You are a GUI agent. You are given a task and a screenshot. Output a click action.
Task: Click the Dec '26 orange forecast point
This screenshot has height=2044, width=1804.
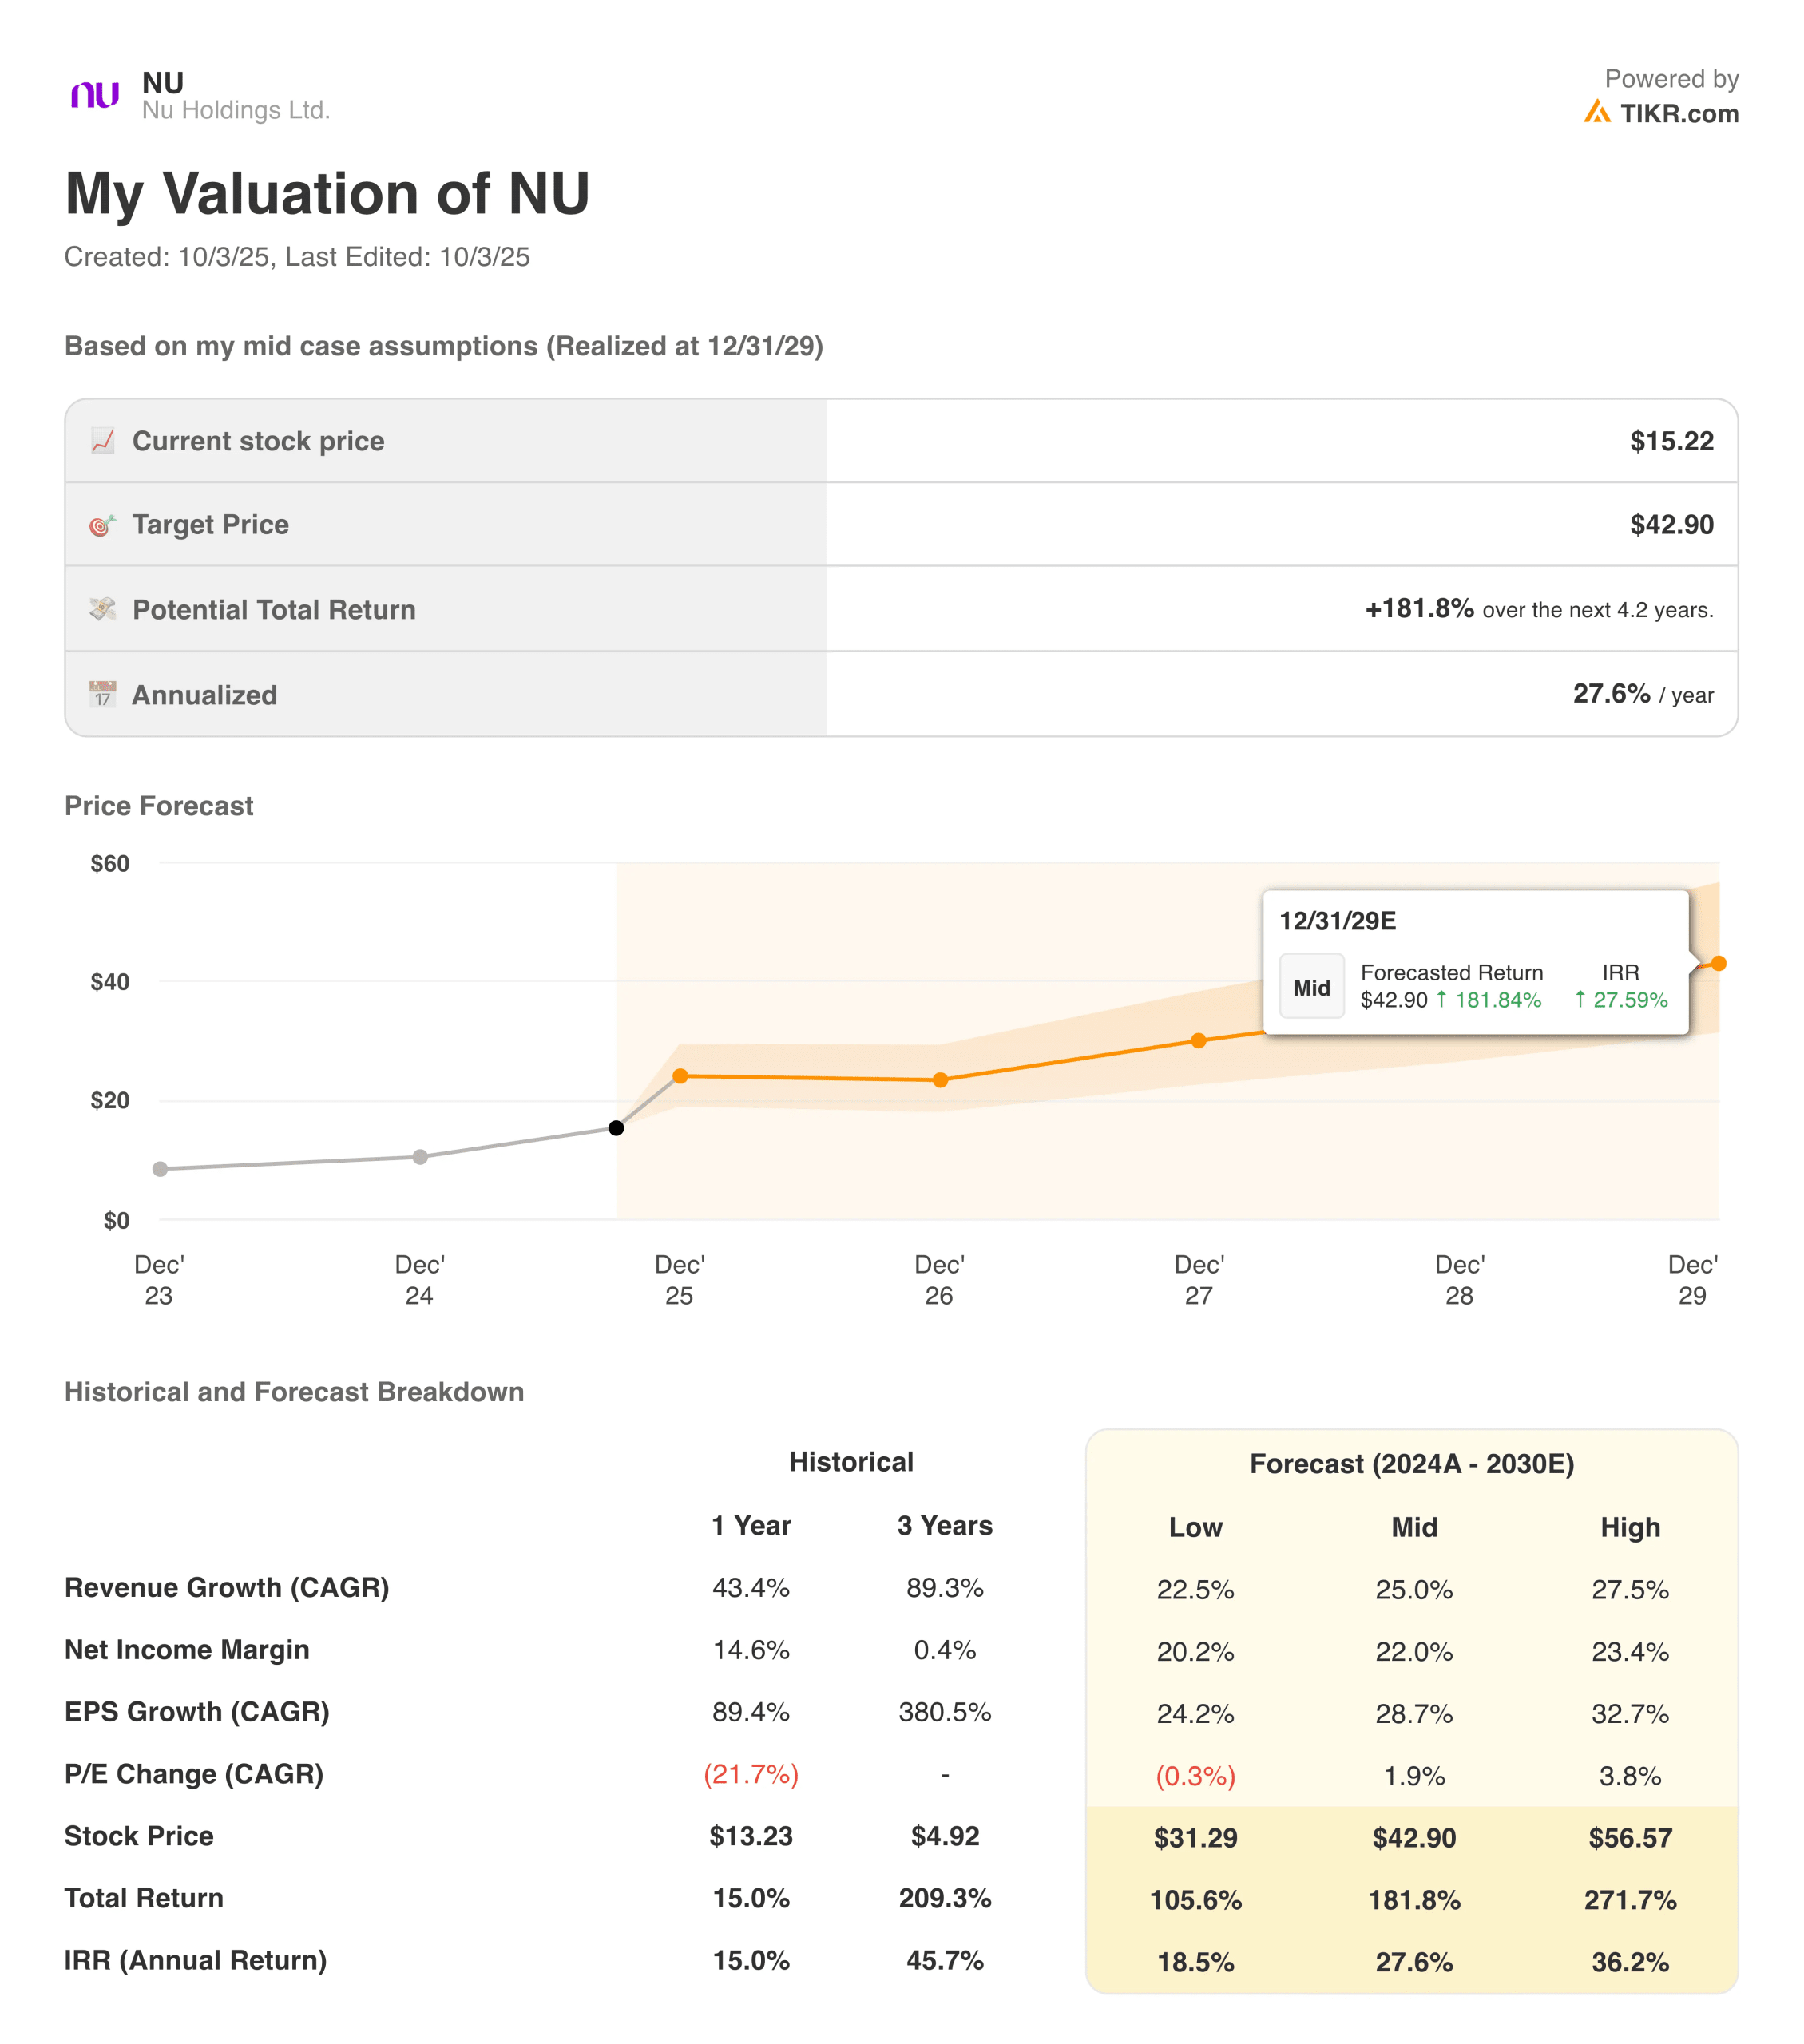(940, 1080)
